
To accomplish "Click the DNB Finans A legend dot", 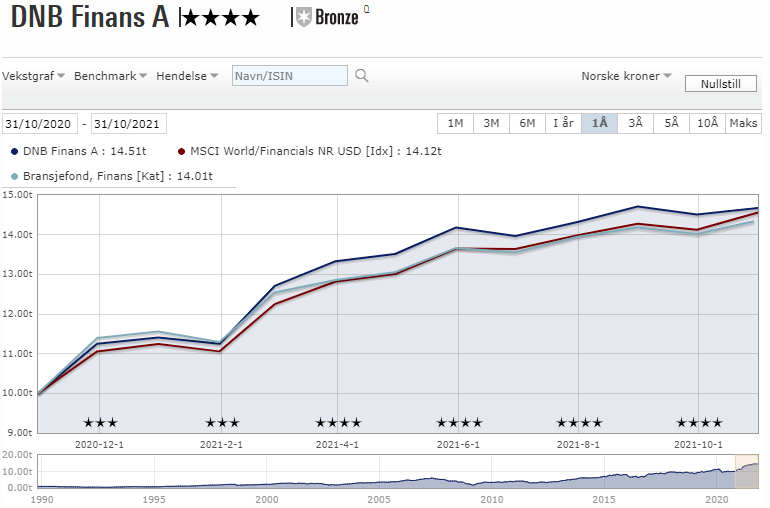I will [14, 151].
